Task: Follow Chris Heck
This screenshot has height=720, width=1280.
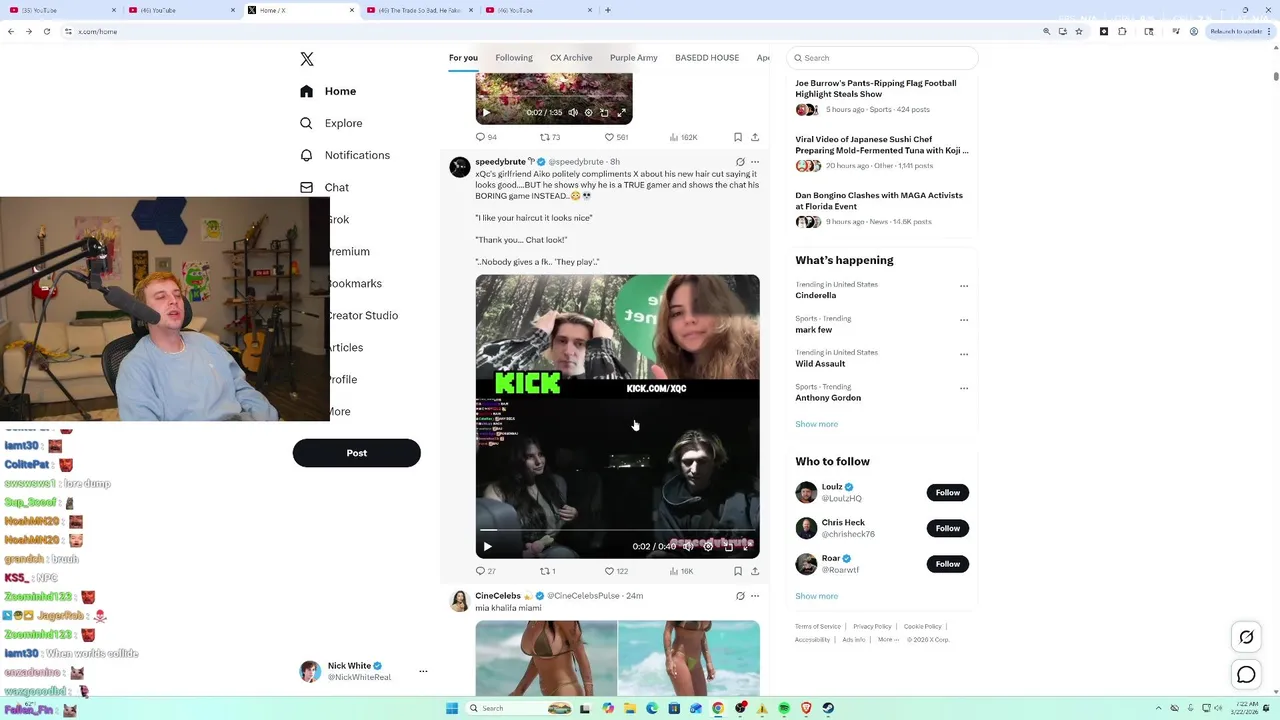Action: pos(948,528)
